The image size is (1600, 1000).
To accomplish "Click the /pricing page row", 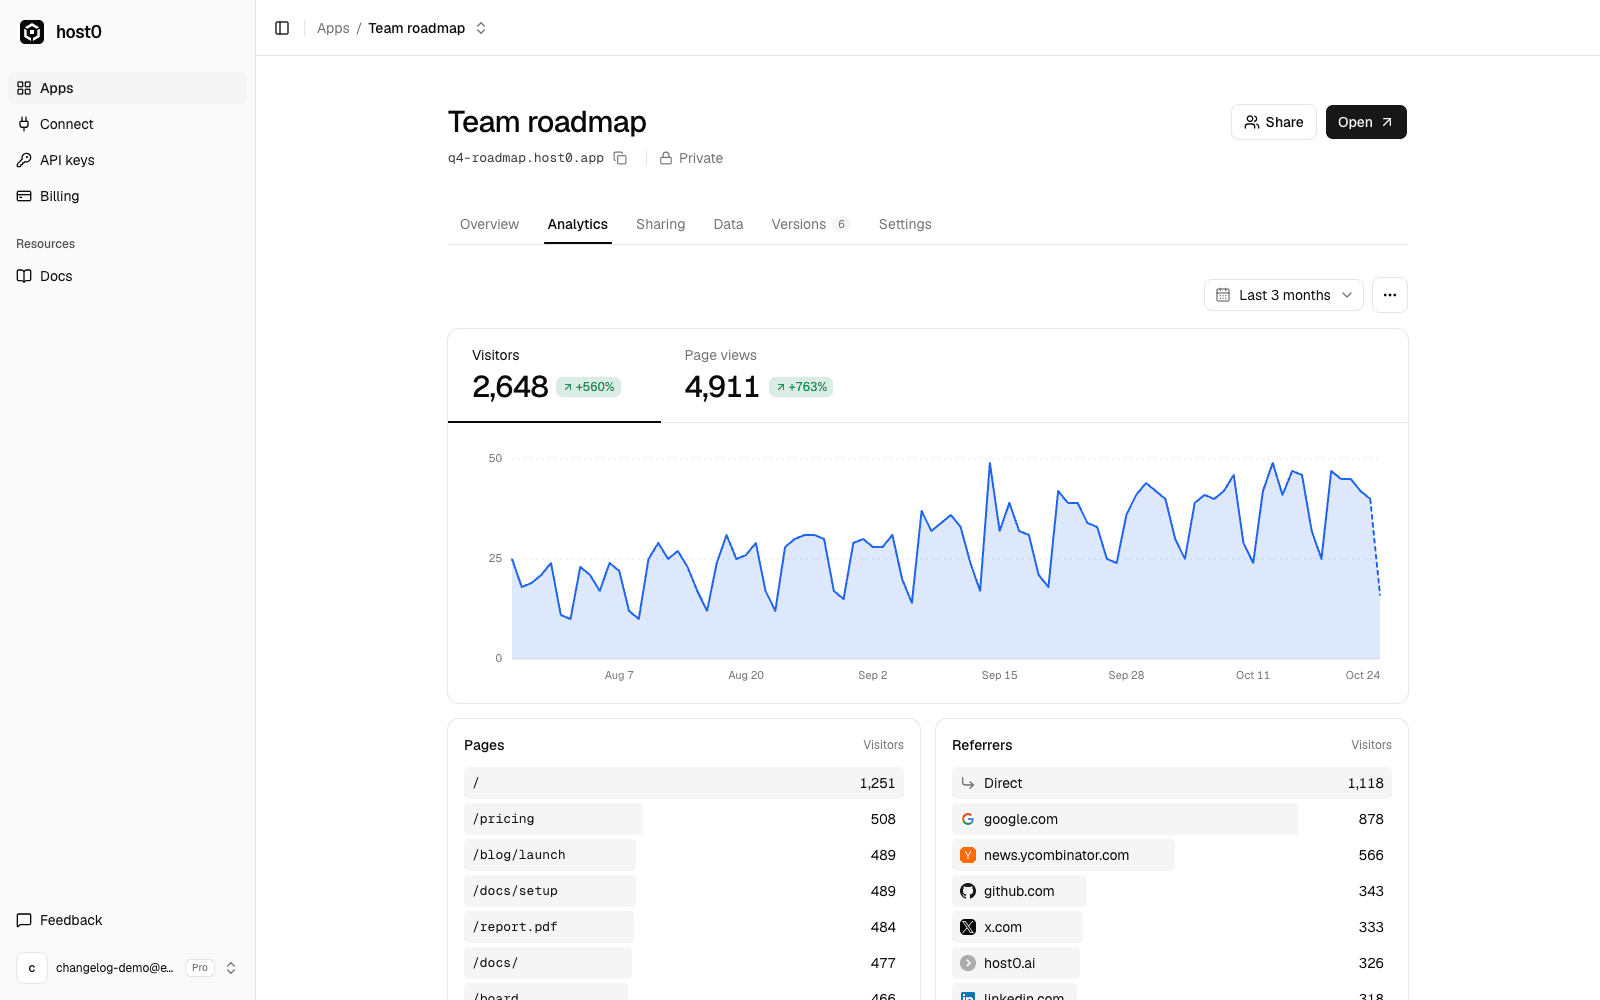I will [684, 819].
